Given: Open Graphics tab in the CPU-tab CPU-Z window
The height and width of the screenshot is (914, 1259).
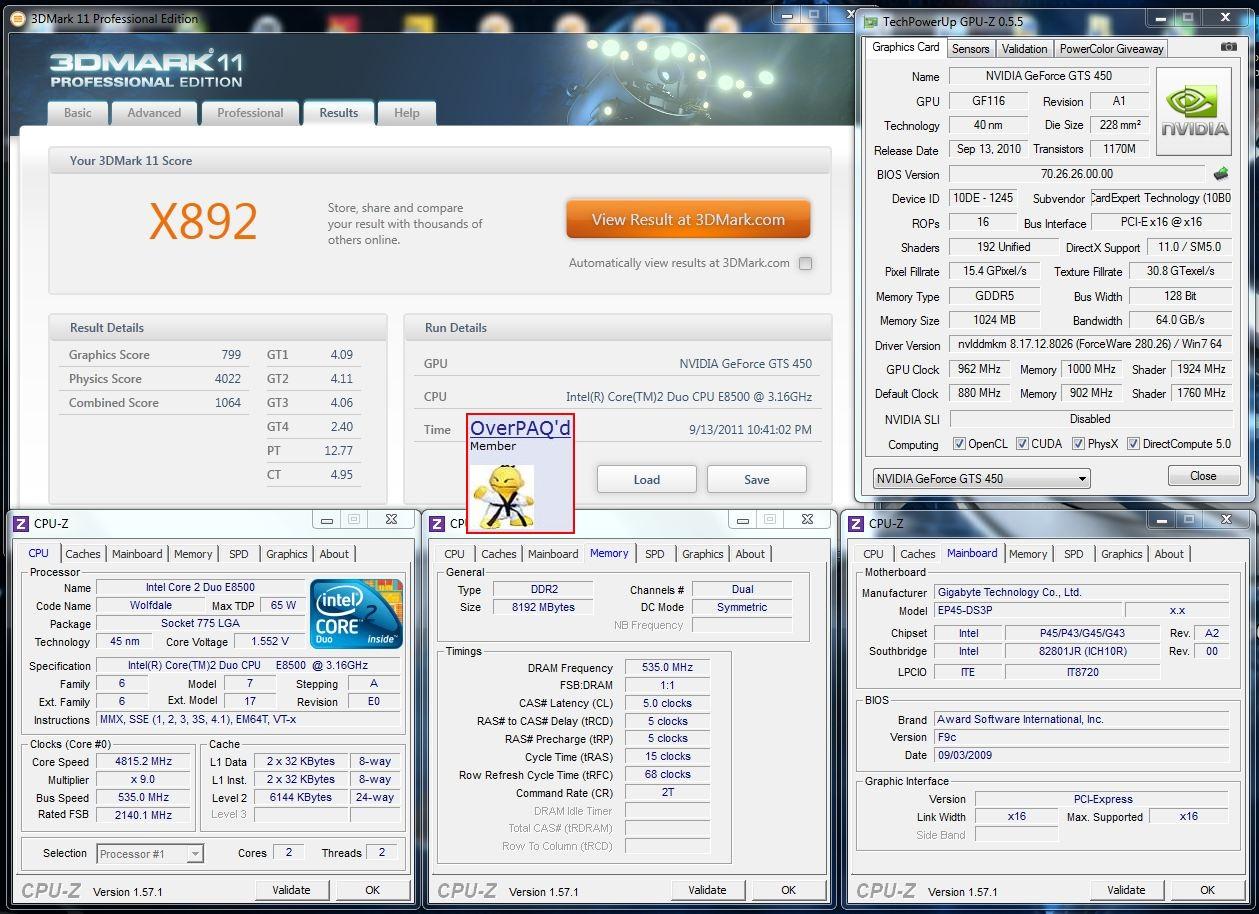Looking at the screenshot, I should (x=287, y=554).
